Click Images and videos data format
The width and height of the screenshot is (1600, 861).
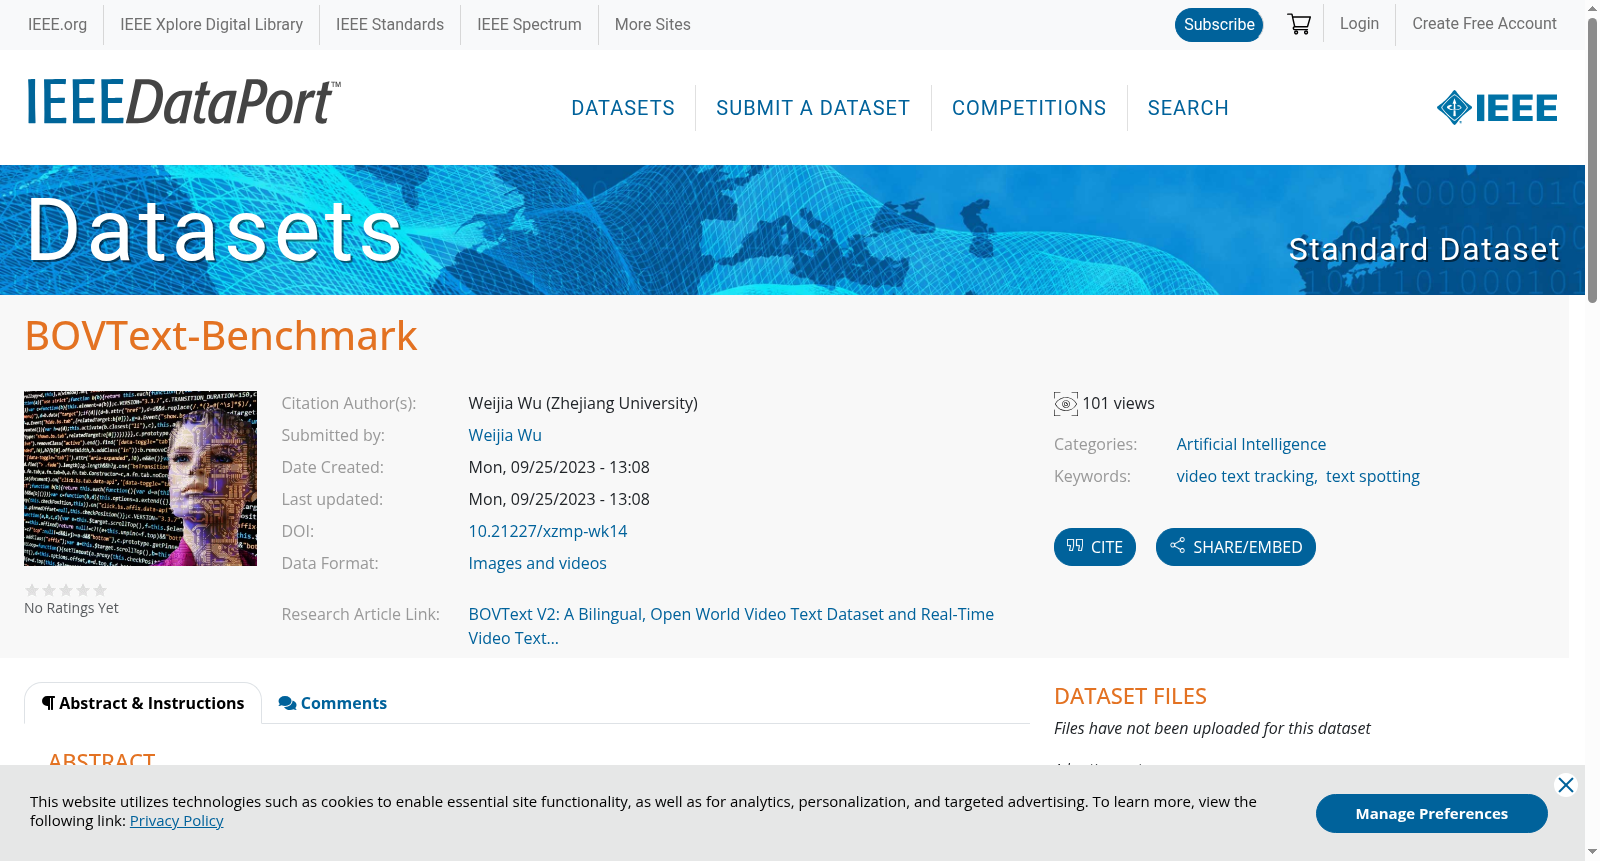pyautogui.click(x=537, y=563)
